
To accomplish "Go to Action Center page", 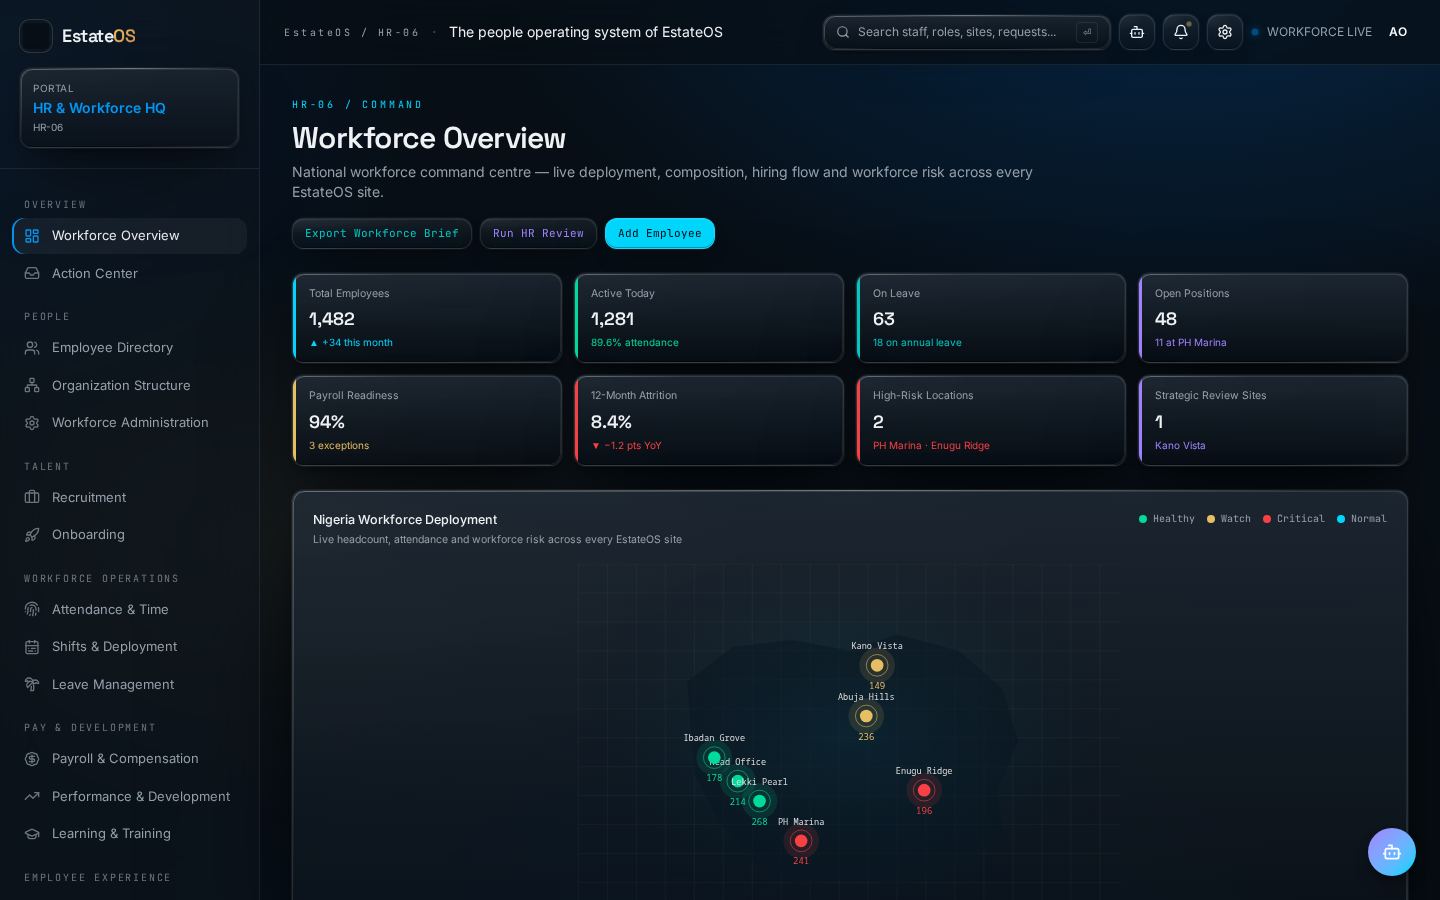I will (129, 273).
